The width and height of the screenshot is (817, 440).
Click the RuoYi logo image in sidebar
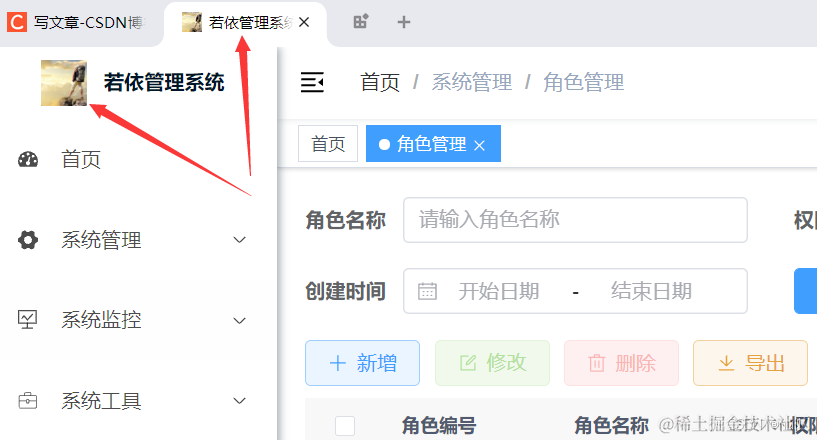(x=64, y=82)
